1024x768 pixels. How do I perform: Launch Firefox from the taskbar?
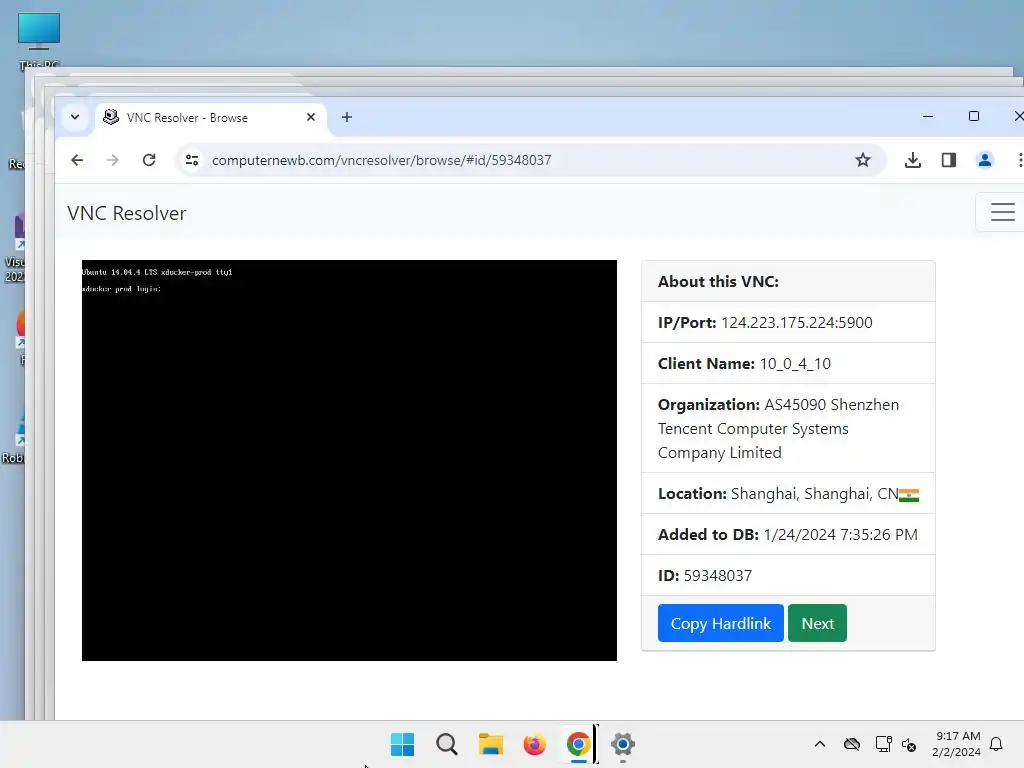click(534, 744)
